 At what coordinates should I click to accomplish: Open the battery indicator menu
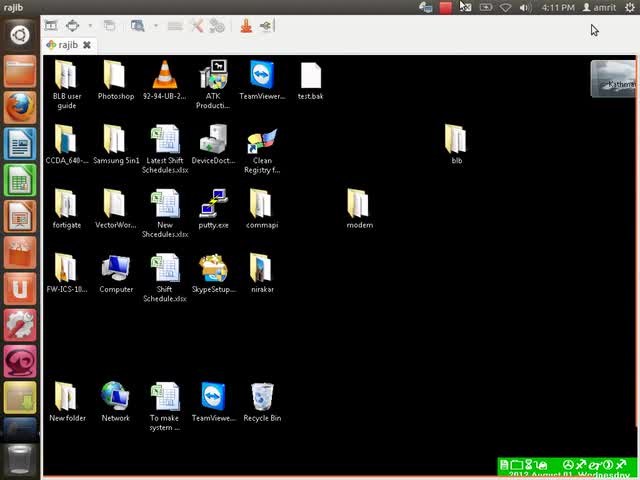click(x=486, y=7)
